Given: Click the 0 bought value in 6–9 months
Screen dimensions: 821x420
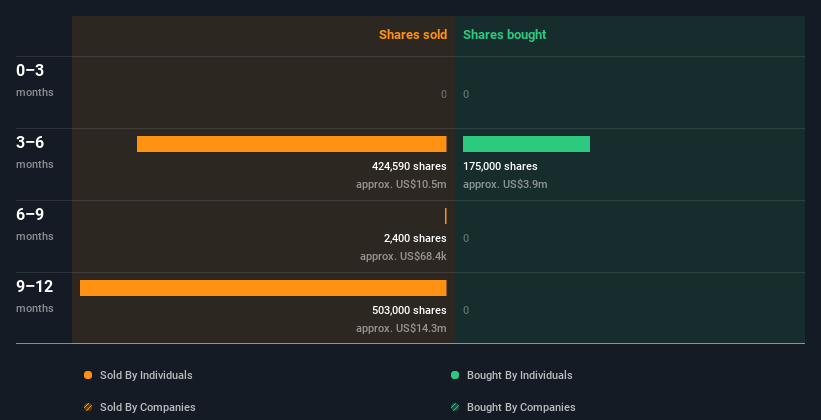Looking at the screenshot, I should click(x=466, y=238).
